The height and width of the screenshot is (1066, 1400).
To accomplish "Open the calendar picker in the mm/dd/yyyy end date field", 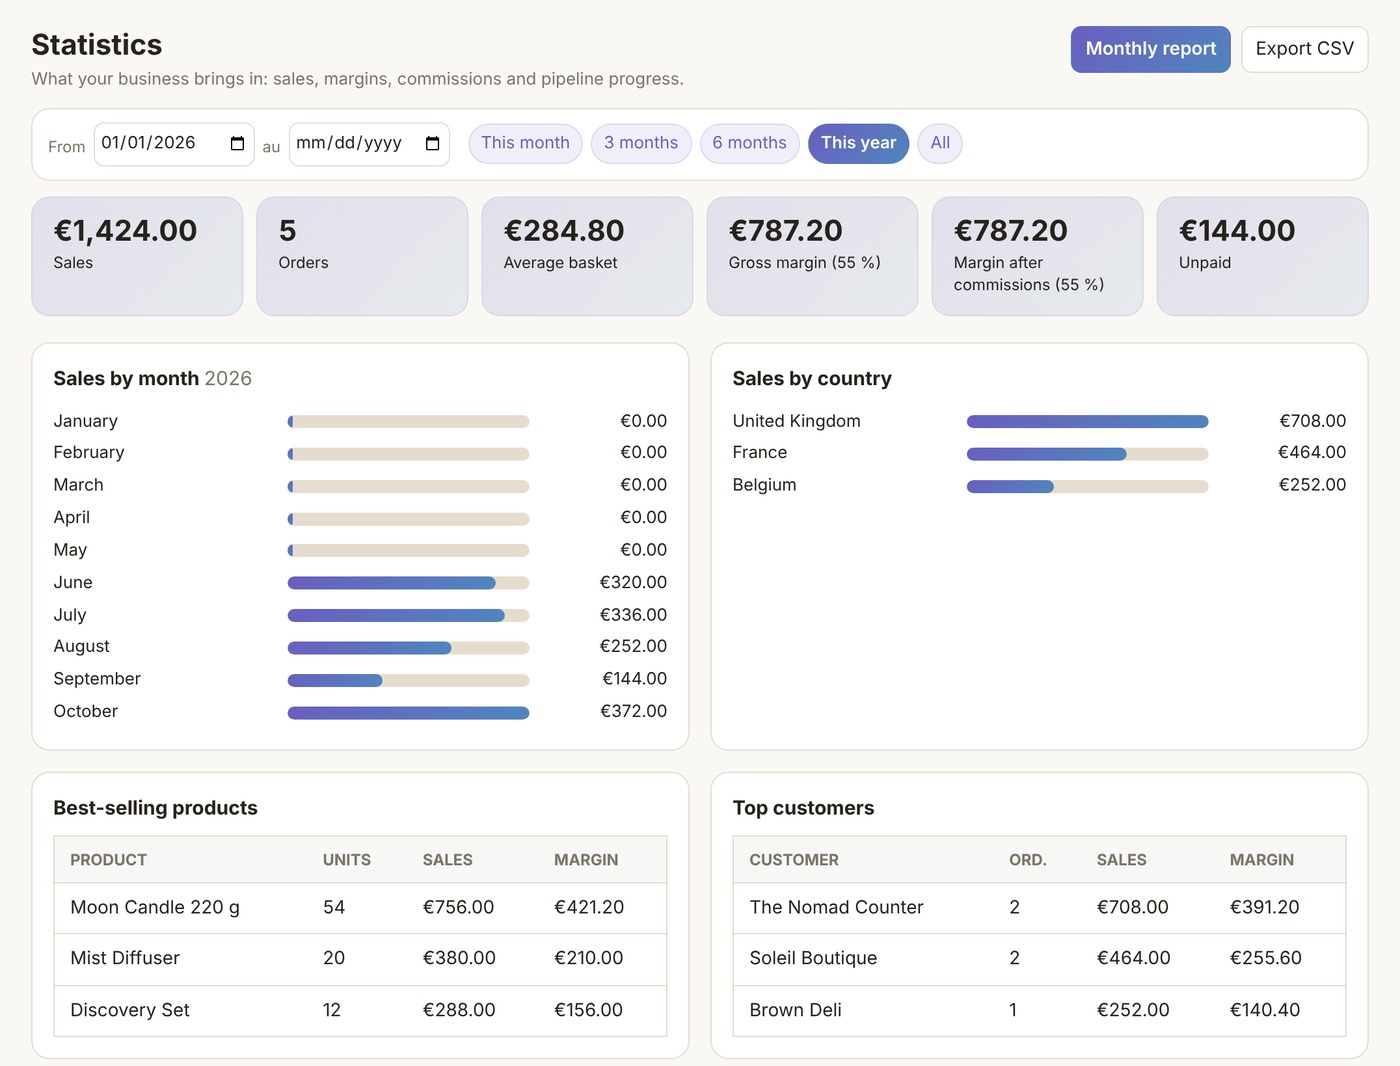I will pos(432,144).
